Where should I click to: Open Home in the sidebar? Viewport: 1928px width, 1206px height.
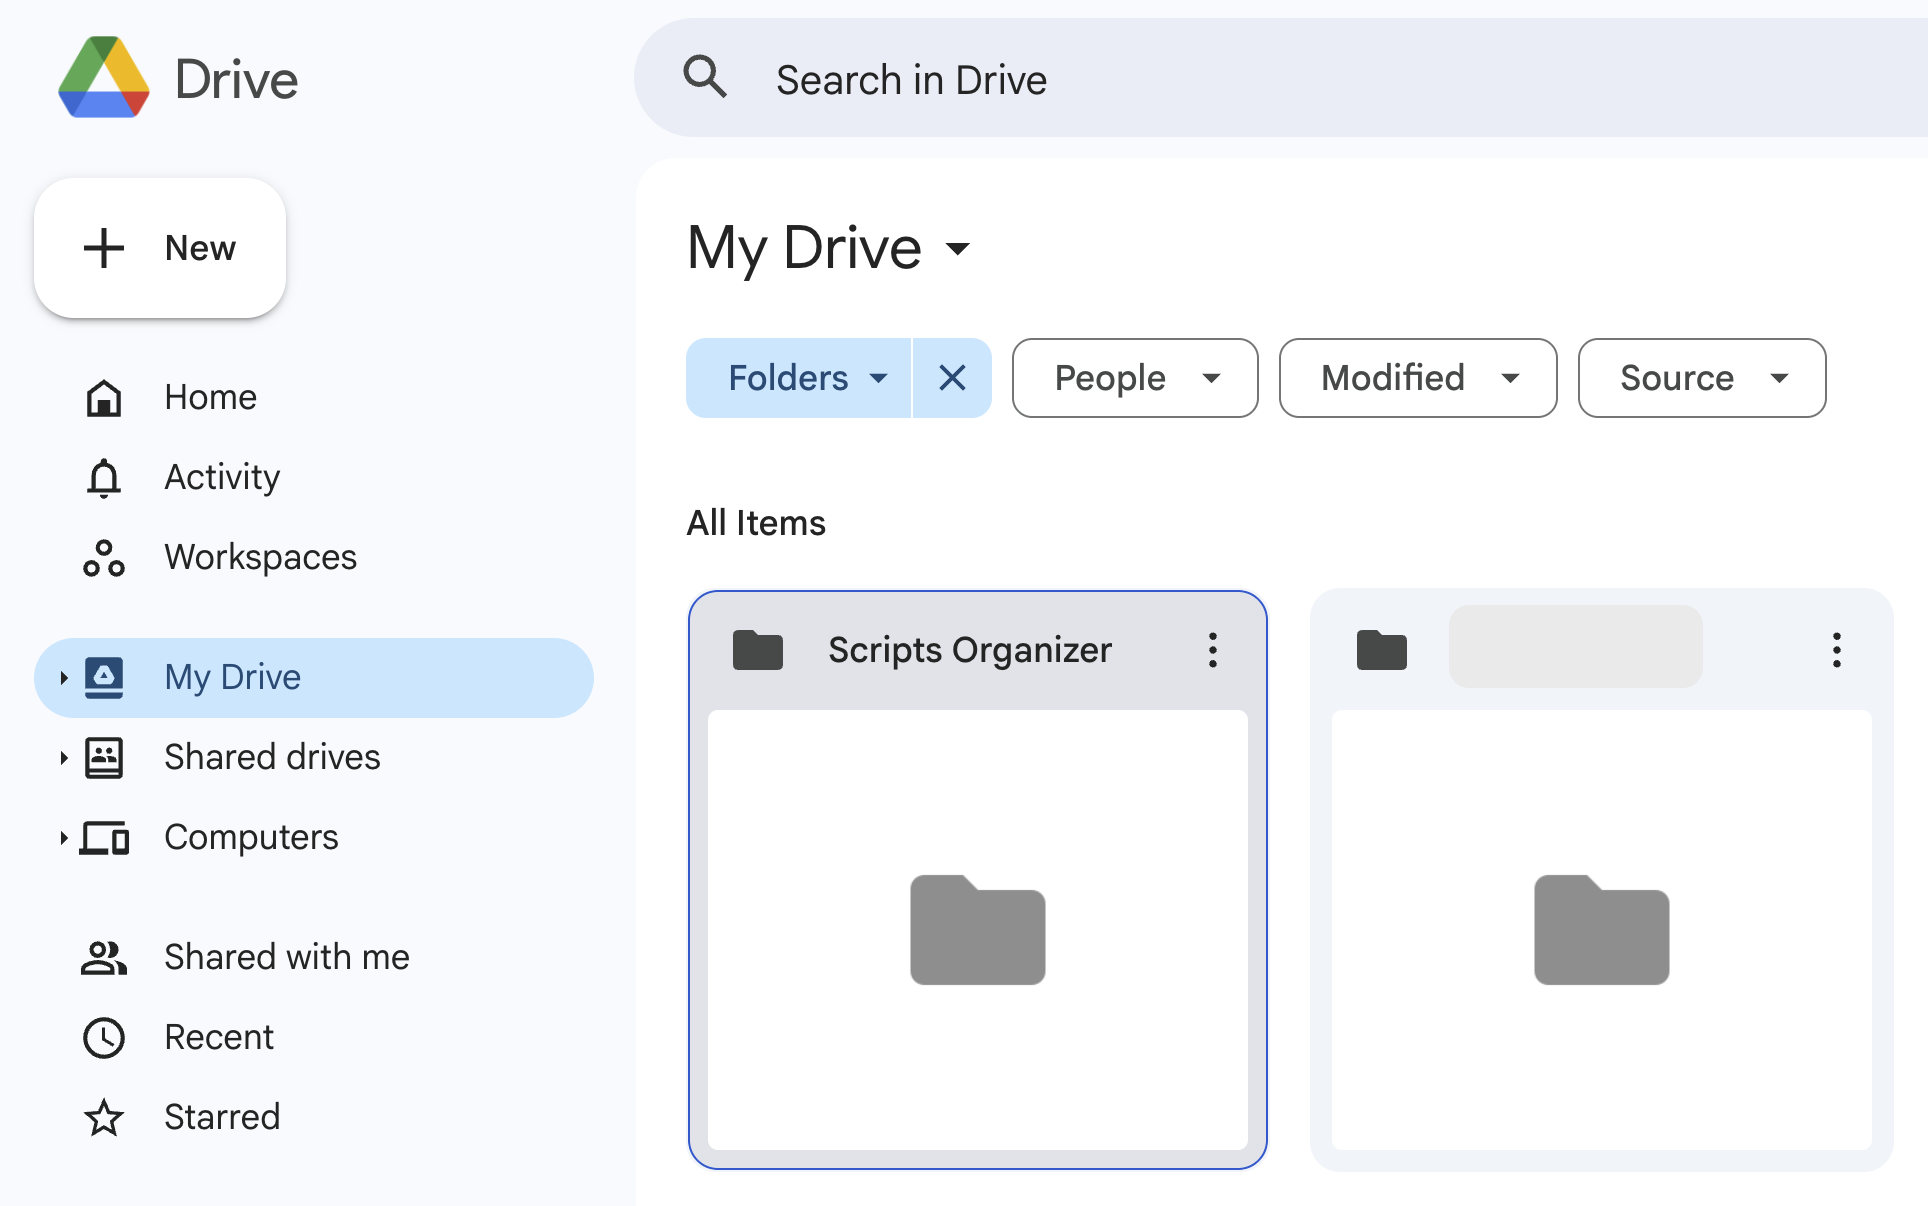[313, 397]
